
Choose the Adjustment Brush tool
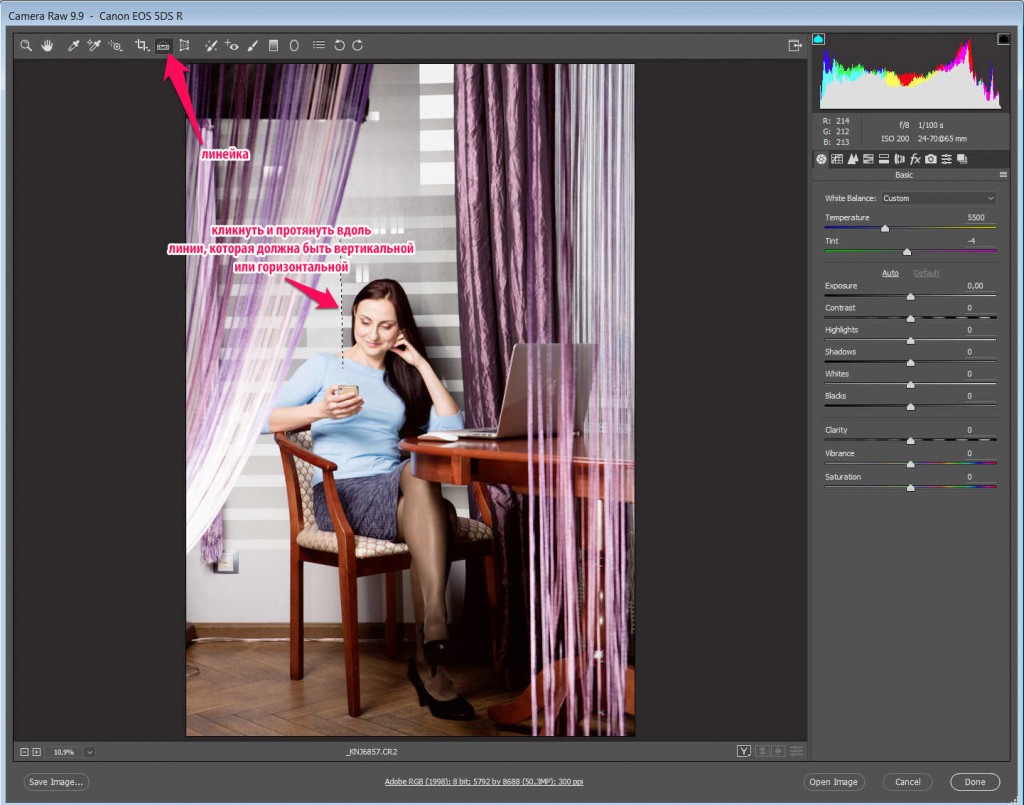tap(252, 46)
